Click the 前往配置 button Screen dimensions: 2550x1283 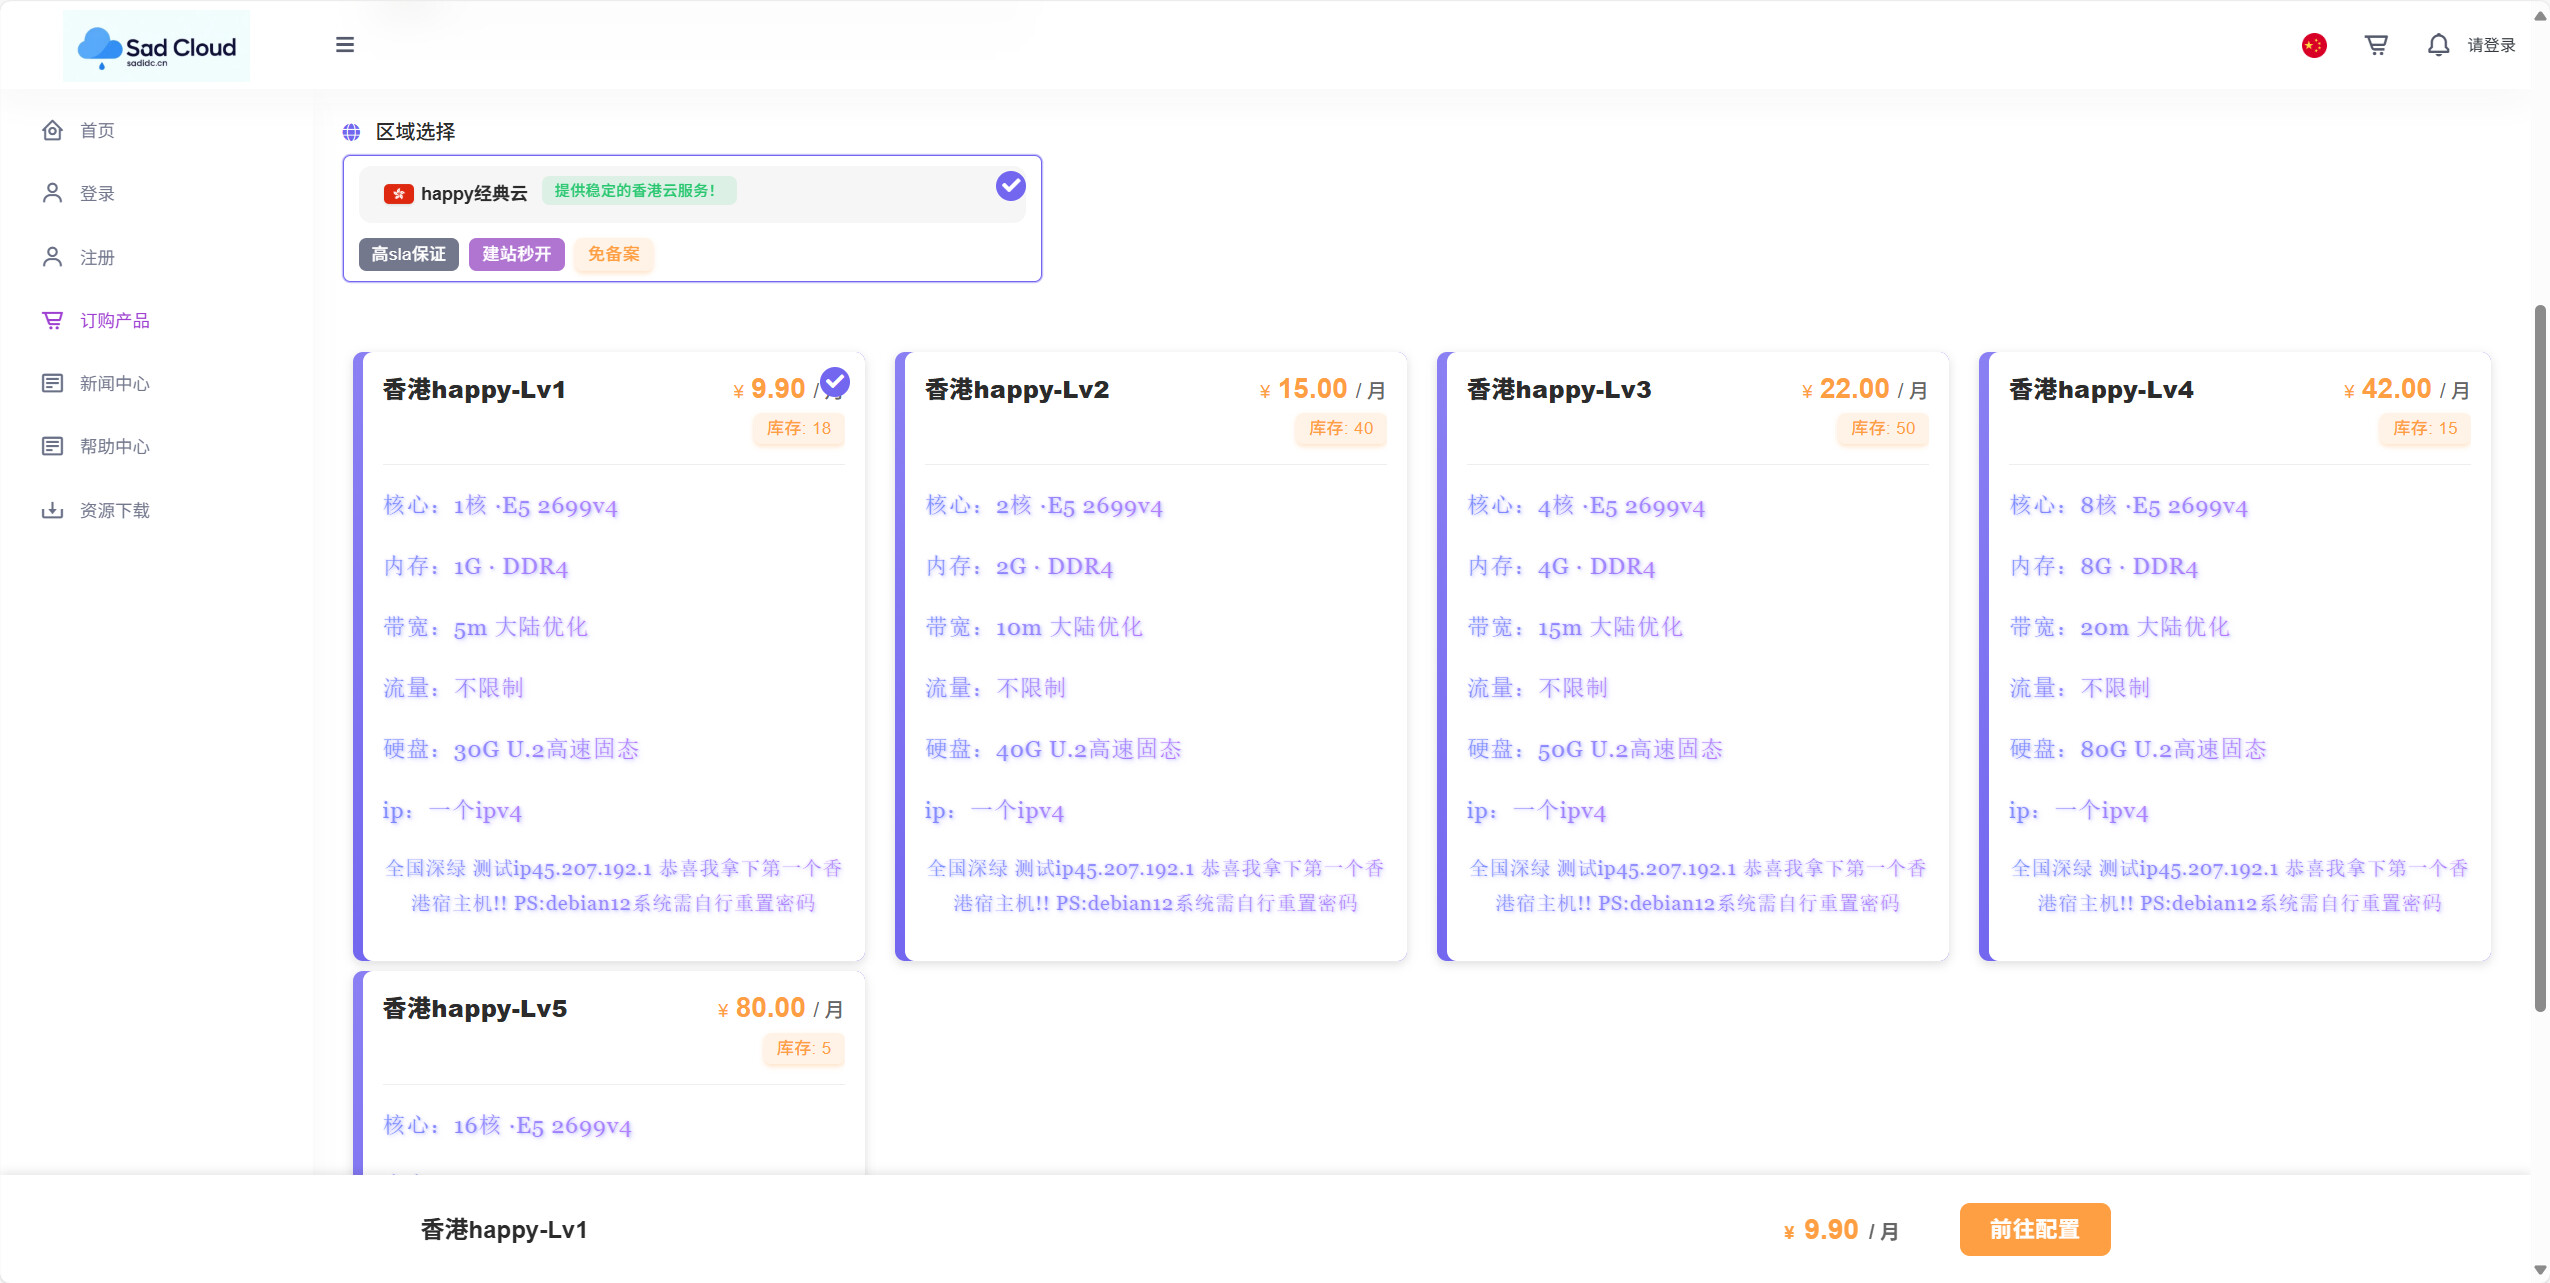(2034, 1229)
